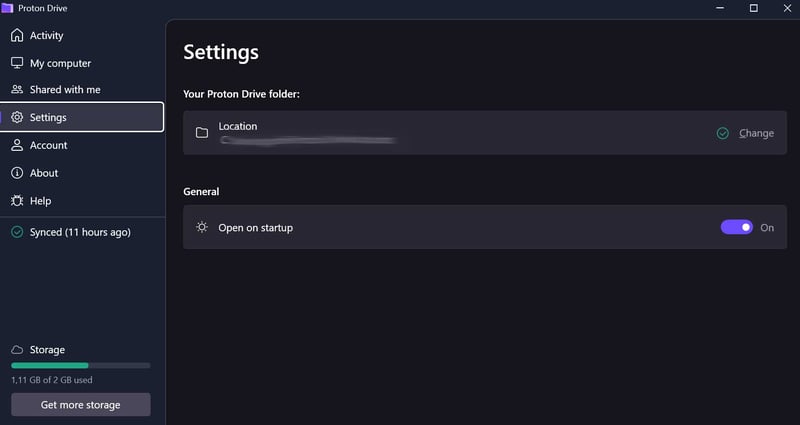This screenshot has height=425, width=800.
Task: Disable the Open on startup toggle
Action: coord(737,228)
